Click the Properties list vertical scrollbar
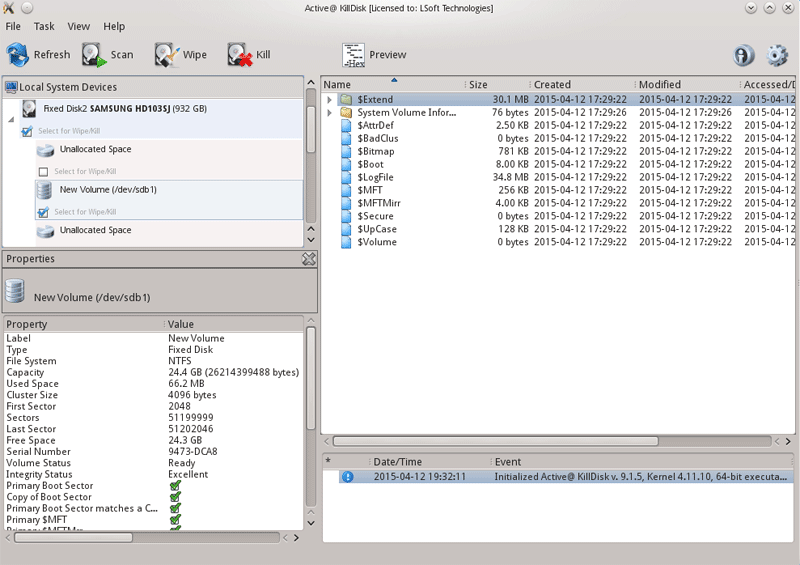The image size is (800, 565). pos(311,379)
